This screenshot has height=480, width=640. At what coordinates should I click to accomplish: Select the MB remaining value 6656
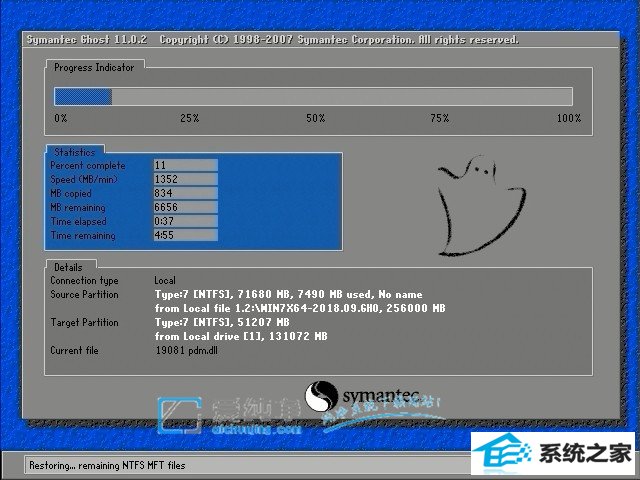pyautogui.click(x=186, y=207)
